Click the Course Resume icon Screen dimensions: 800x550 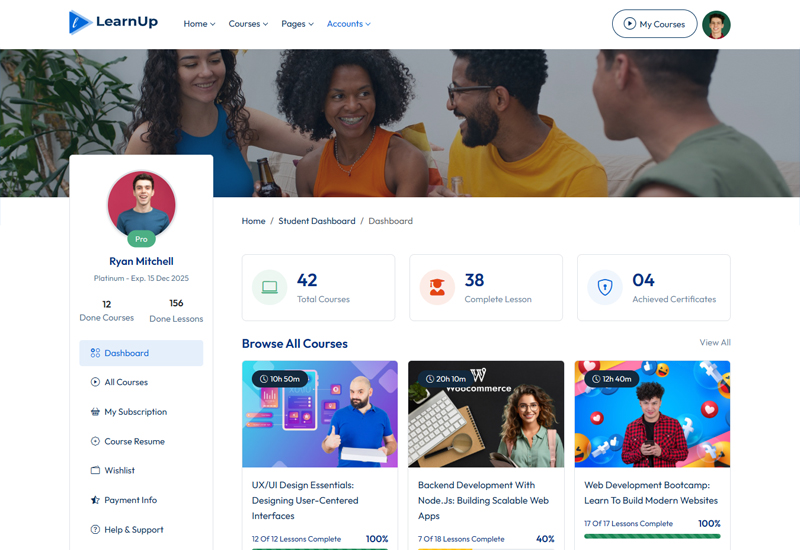click(x=95, y=441)
